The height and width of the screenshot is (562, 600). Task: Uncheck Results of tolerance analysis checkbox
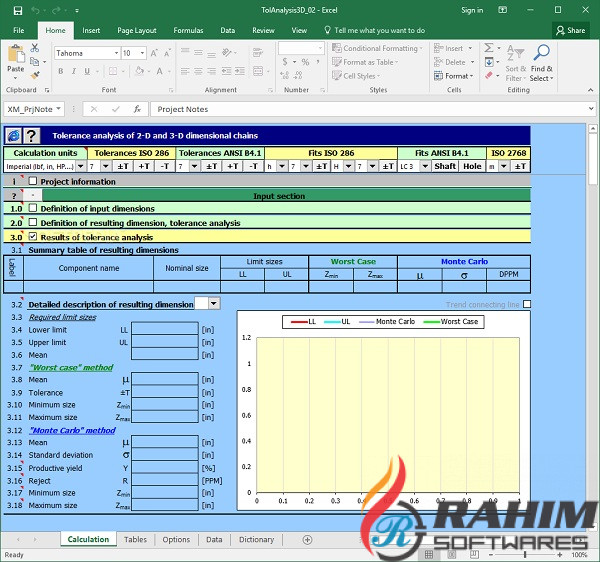click(33, 237)
